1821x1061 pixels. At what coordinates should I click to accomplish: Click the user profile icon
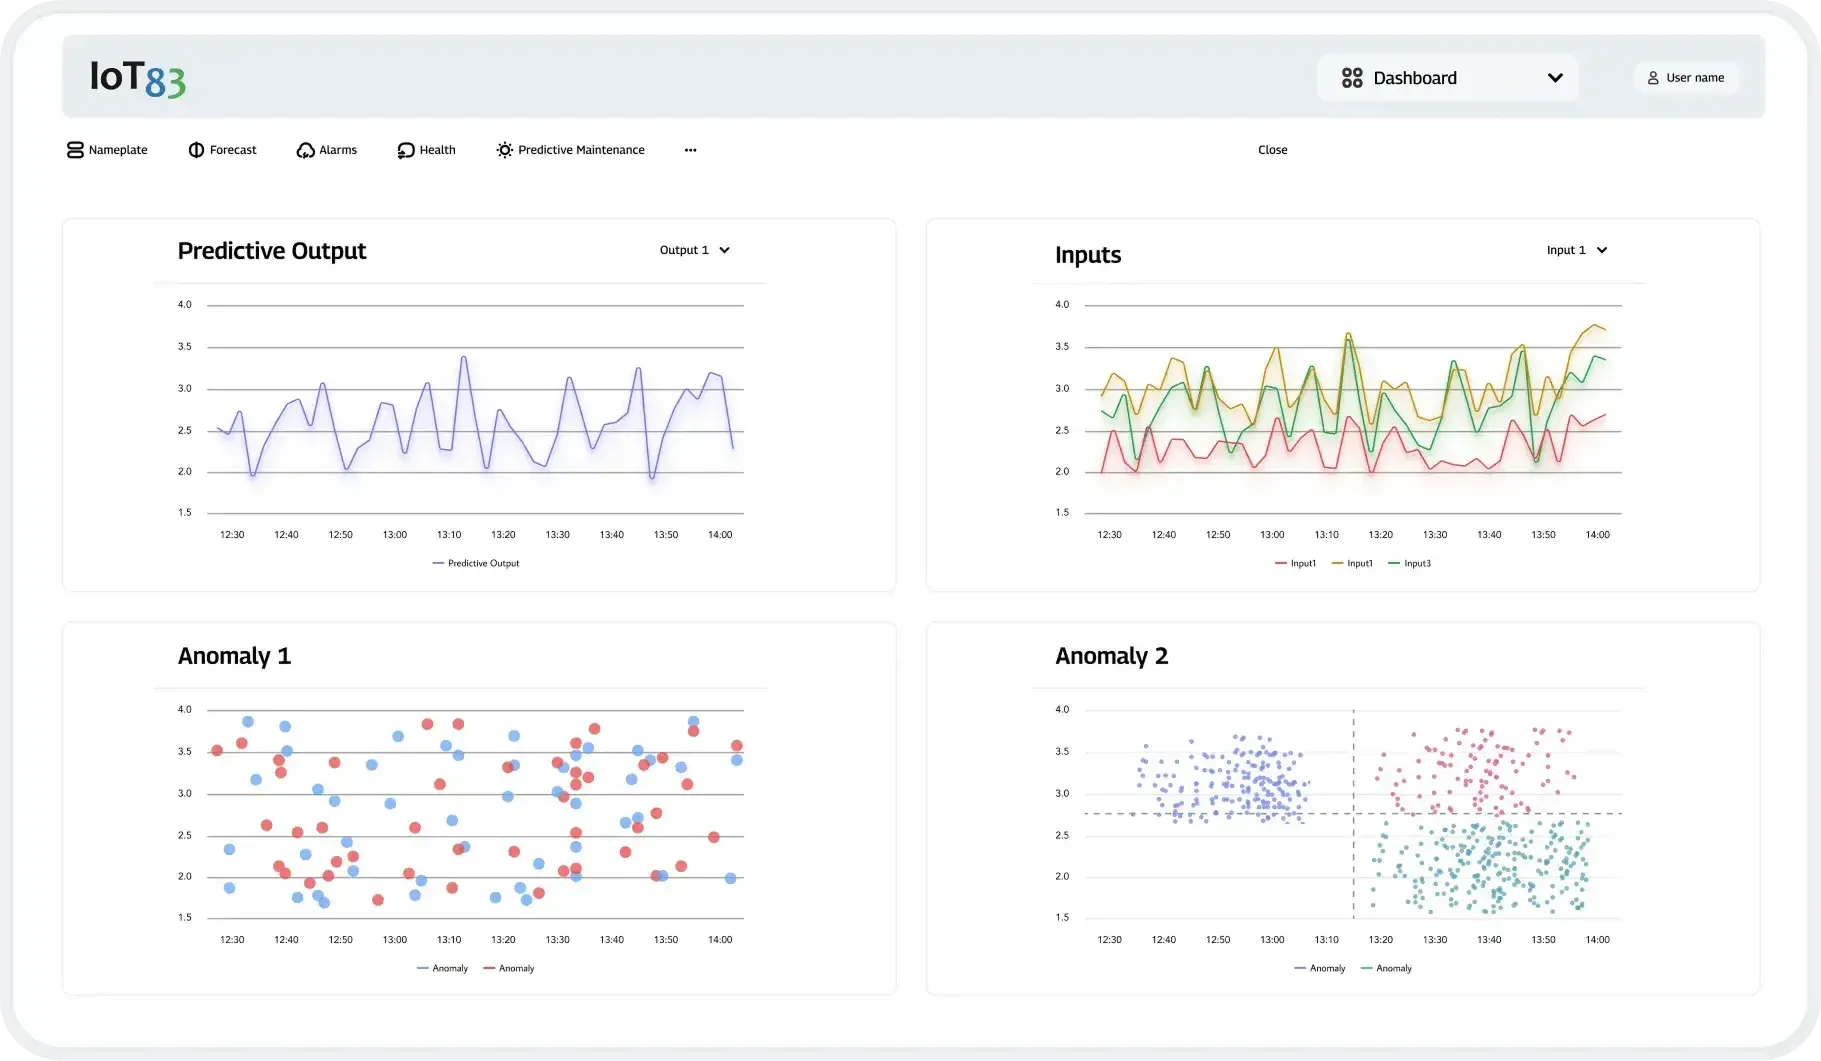point(1653,78)
